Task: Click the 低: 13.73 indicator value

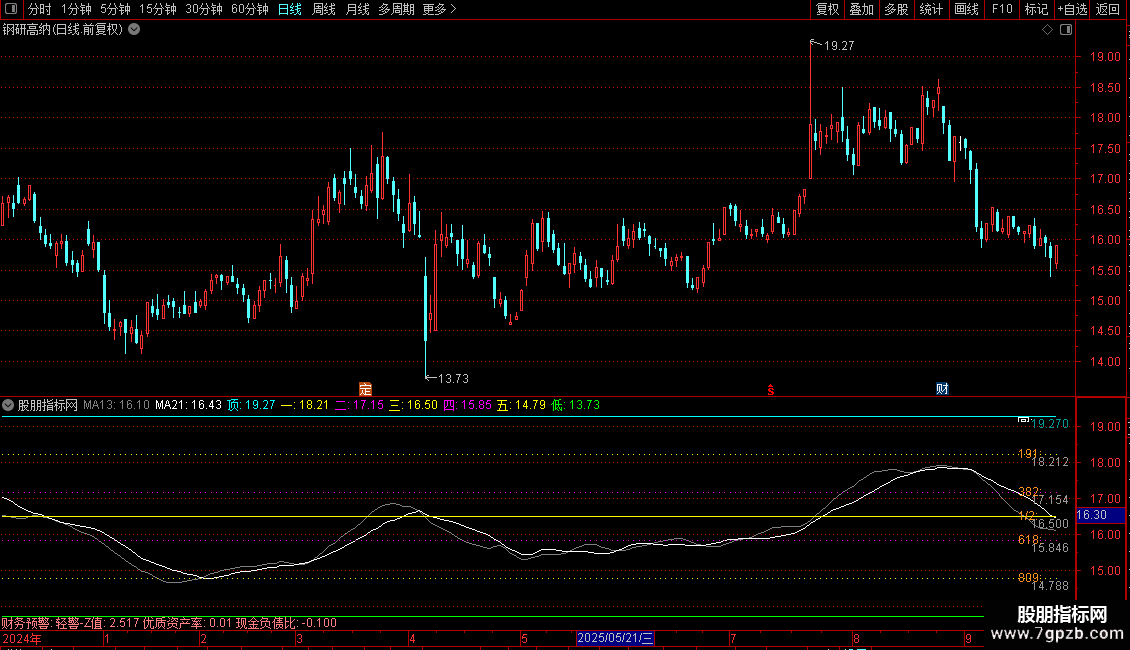Action: coord(576,405)
